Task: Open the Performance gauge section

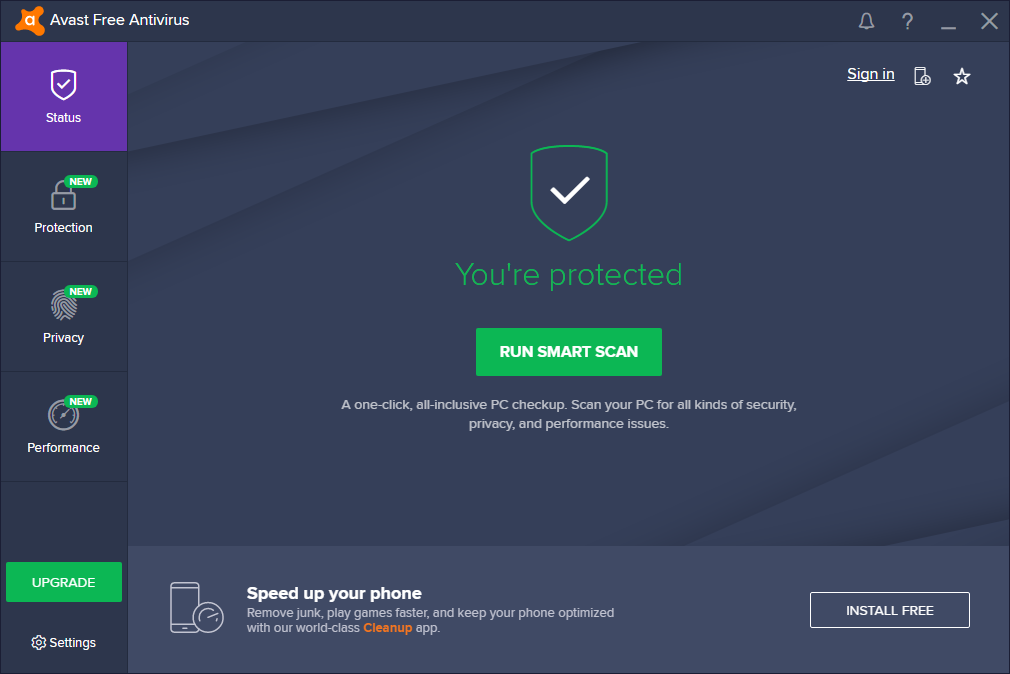Action: [64, 427]
